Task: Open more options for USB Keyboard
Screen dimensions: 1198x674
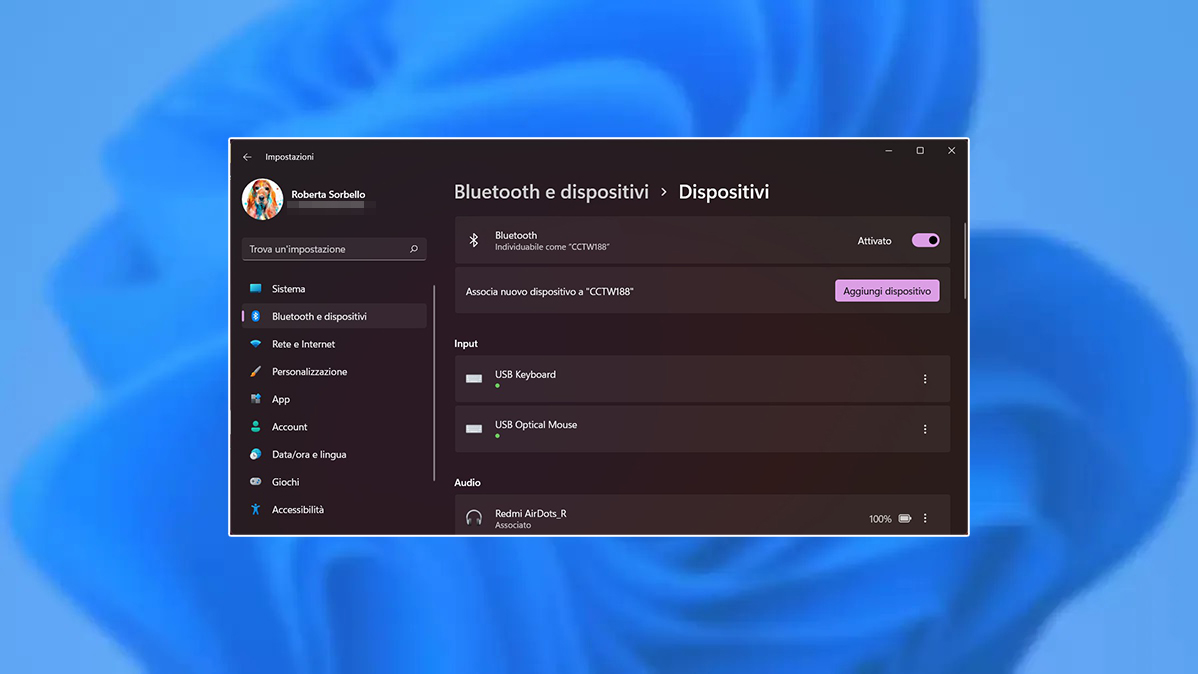Action: (925, 379)
